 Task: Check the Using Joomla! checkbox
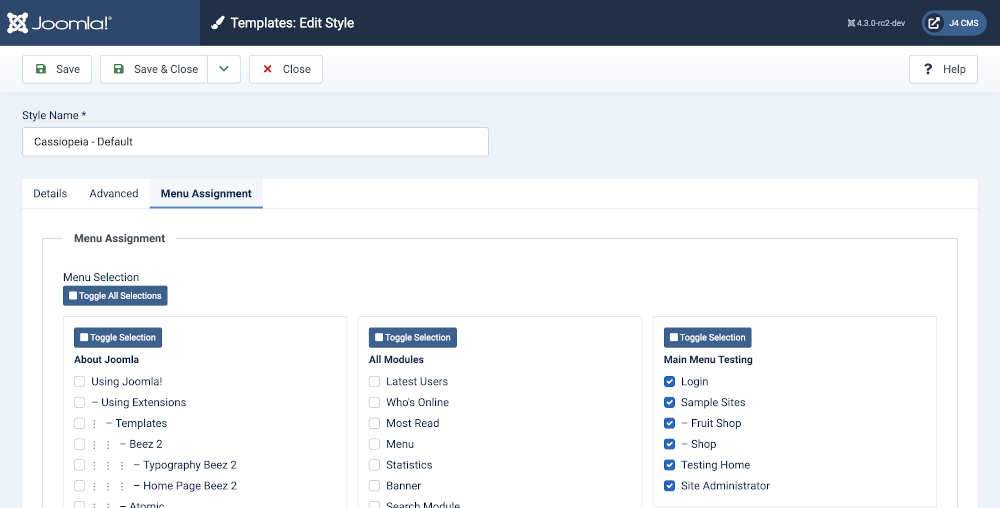[x=80, y=381]
